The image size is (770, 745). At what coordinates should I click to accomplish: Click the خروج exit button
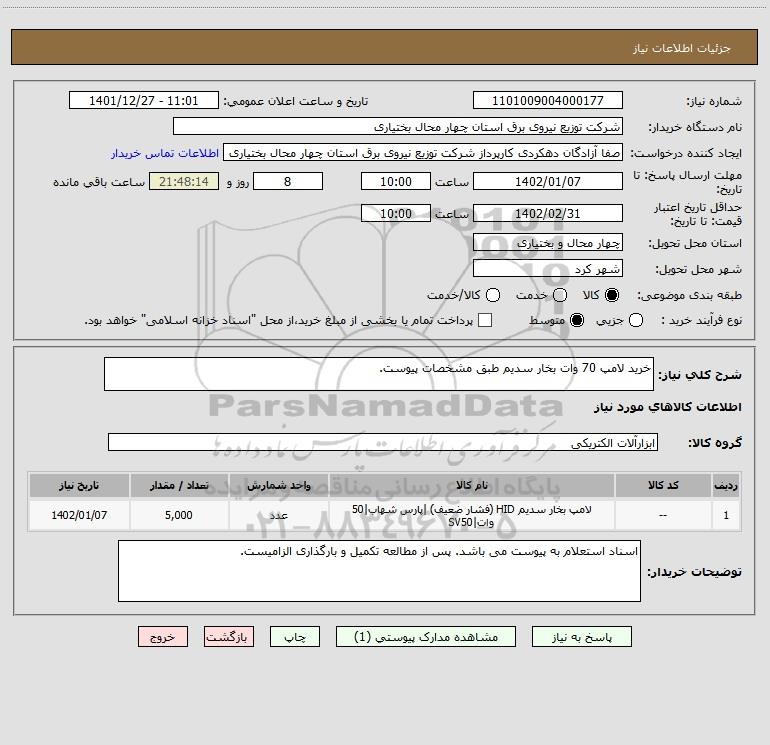[x=163, y=636]
